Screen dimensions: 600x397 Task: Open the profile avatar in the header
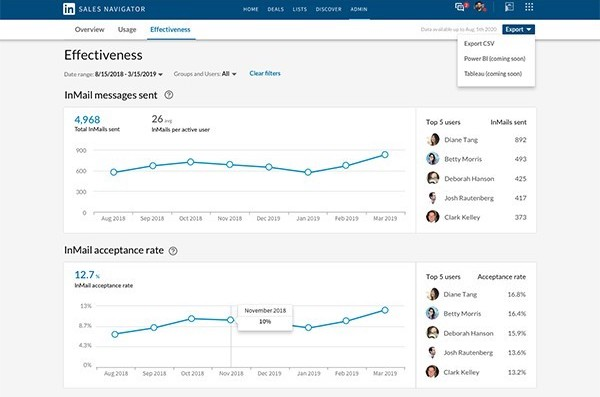pyautogui.click(x=480, y=7)
